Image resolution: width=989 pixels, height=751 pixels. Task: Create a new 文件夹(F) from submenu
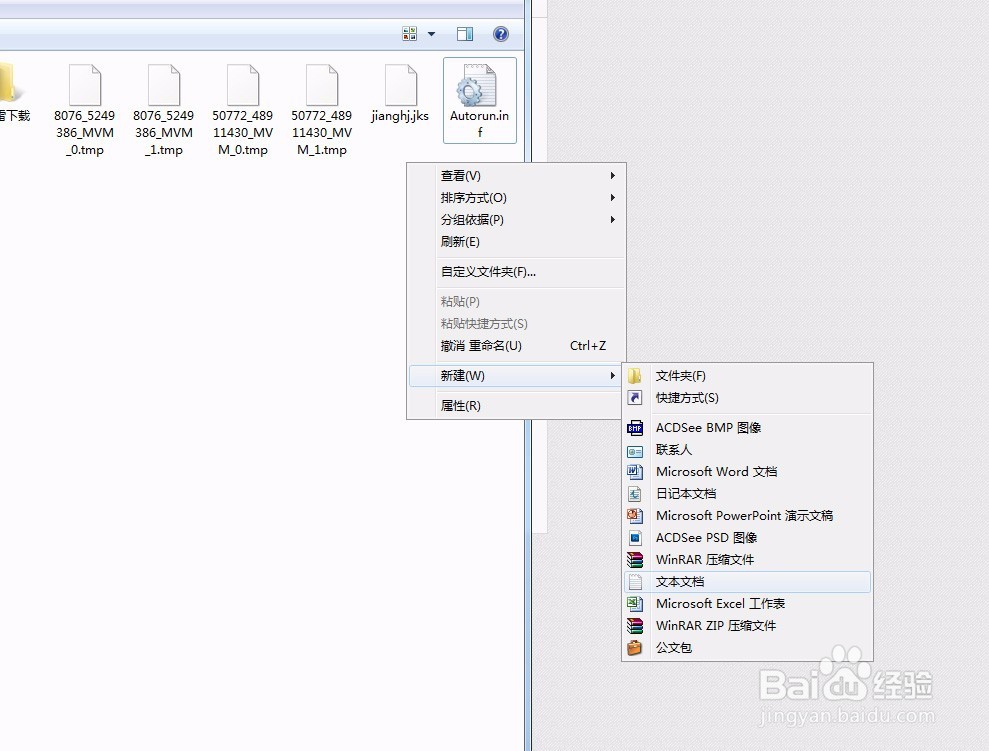coord(747,376)
